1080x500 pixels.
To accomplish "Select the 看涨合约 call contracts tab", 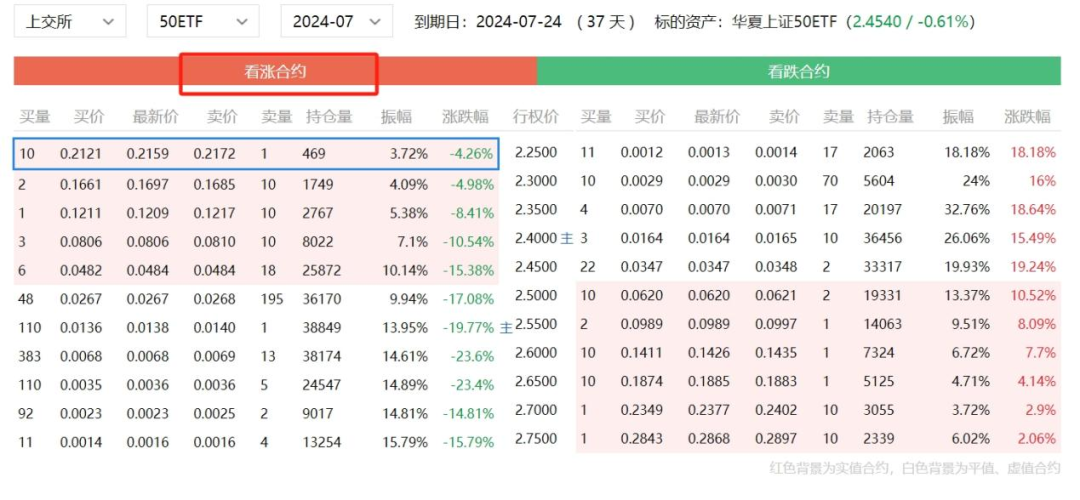I will [275, 72].
